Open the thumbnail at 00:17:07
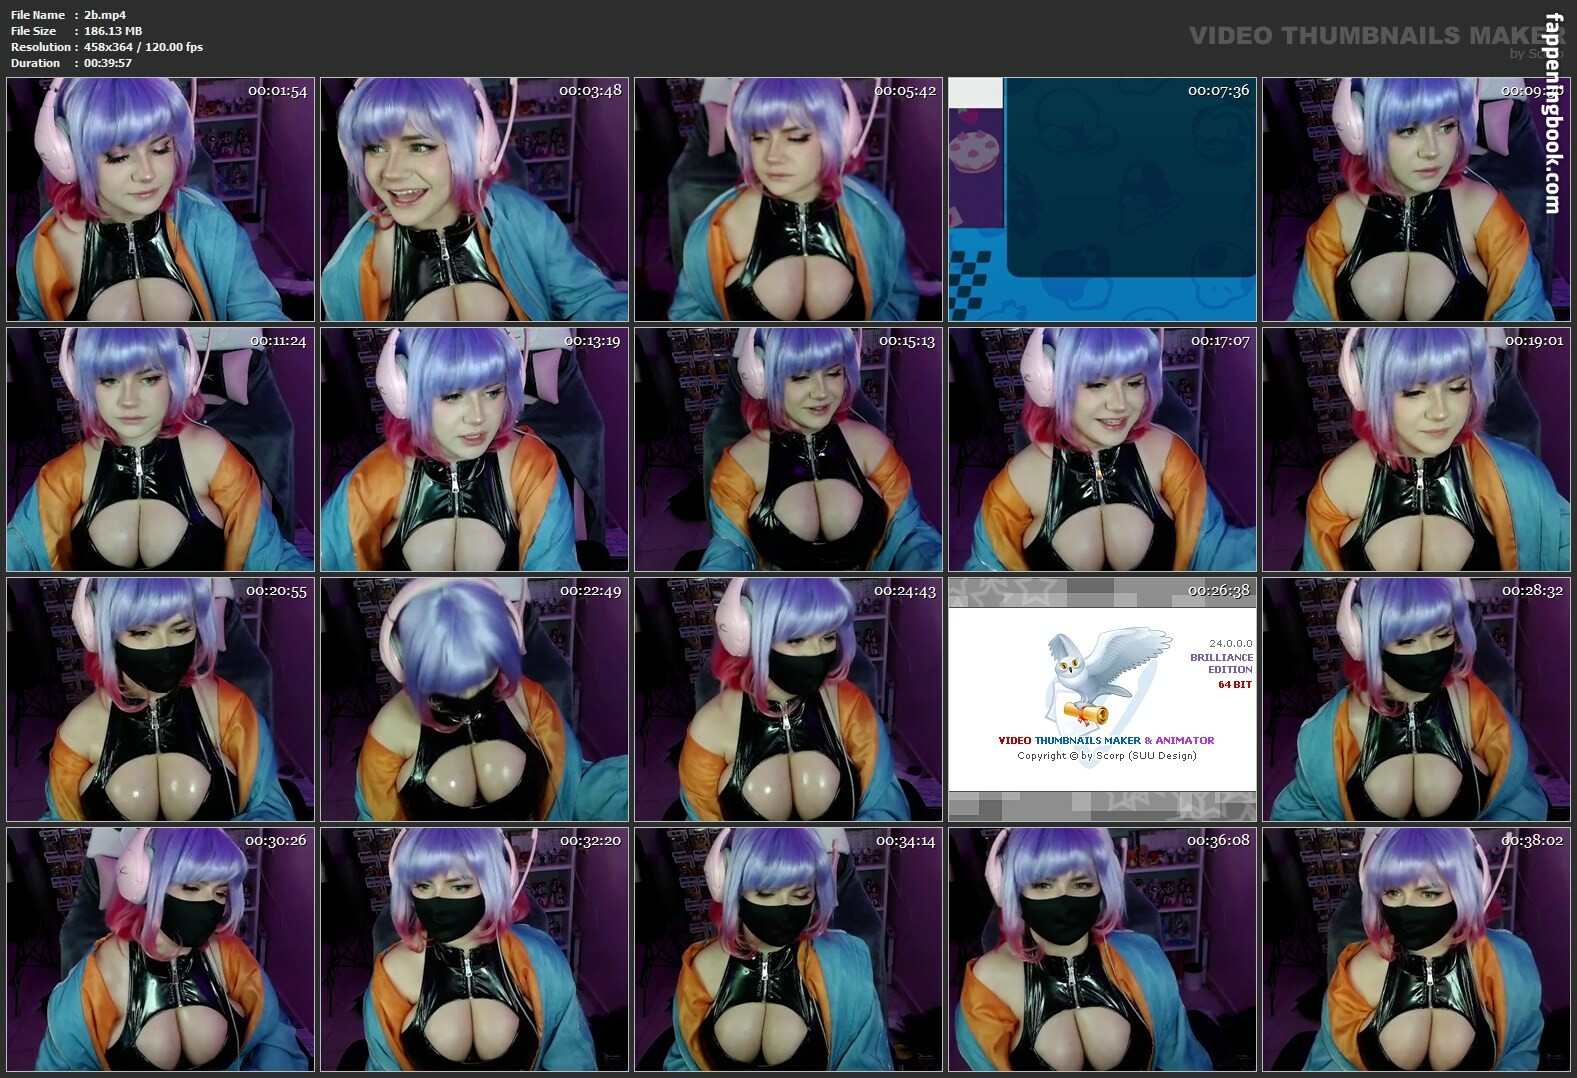This screenshot has width=1577, height=1078. tap(1102, 450)
